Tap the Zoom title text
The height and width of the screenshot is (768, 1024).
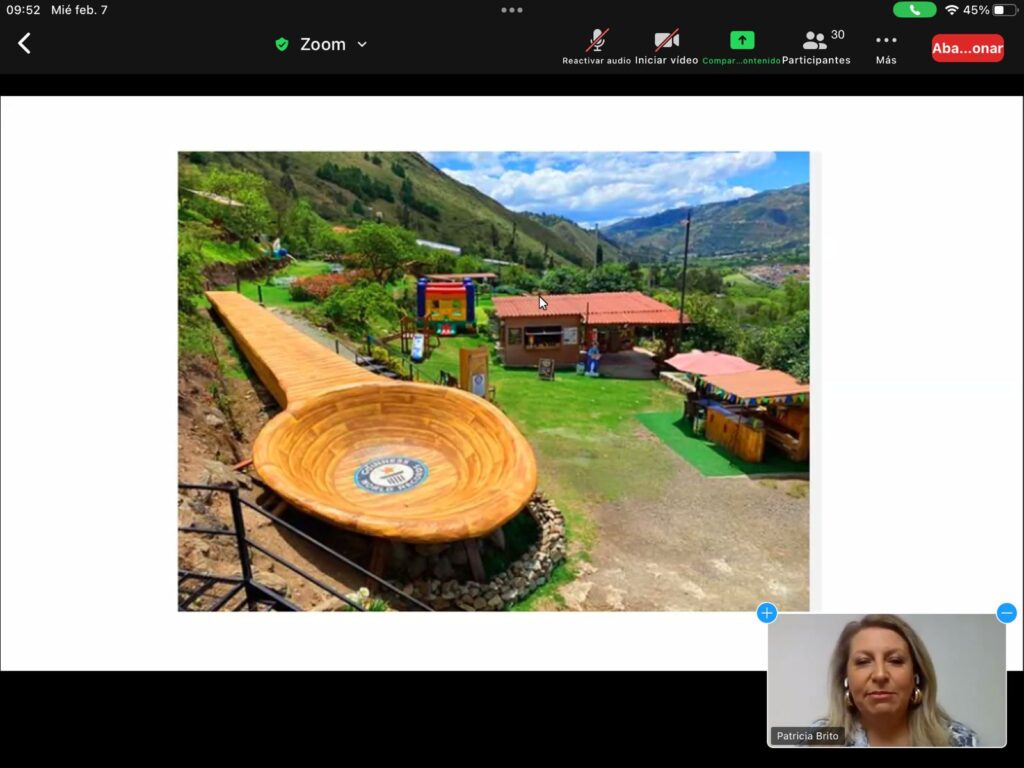(322, 44)
